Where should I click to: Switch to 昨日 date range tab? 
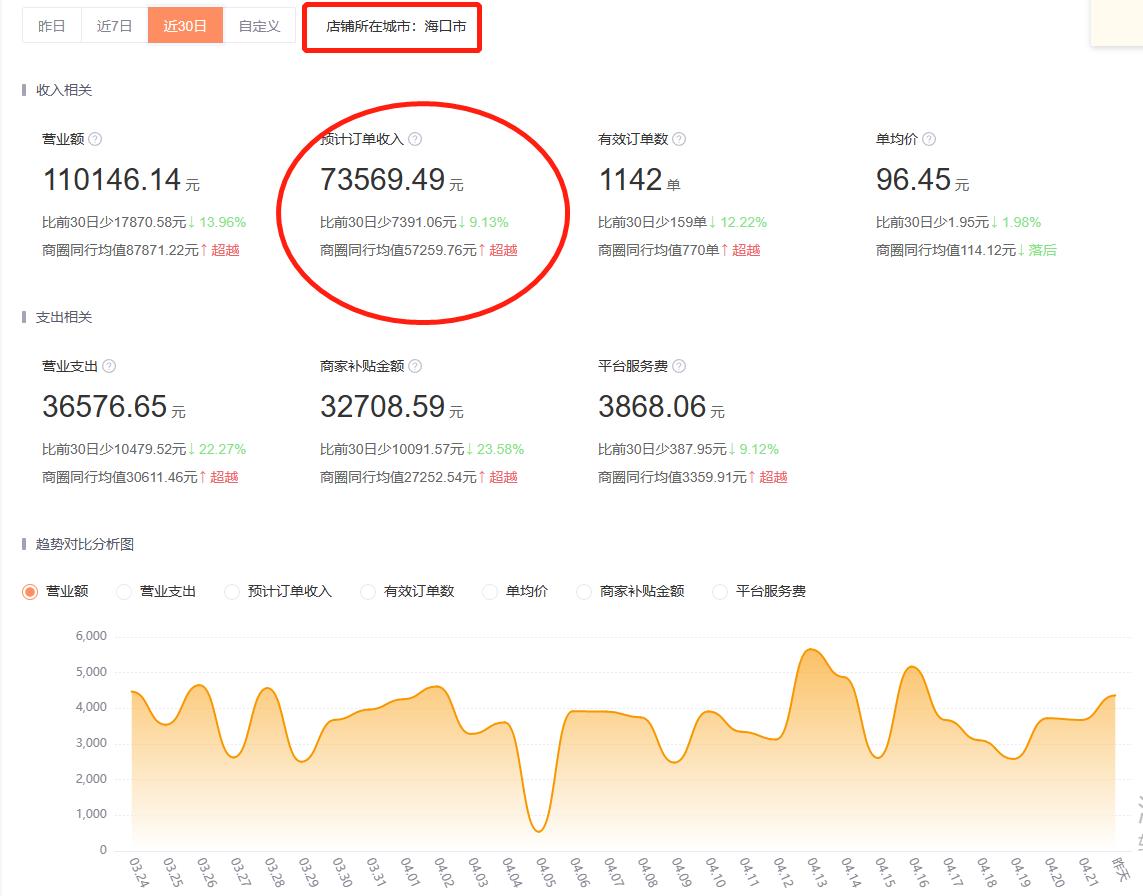pyautogui.click(x=52, y=26)
